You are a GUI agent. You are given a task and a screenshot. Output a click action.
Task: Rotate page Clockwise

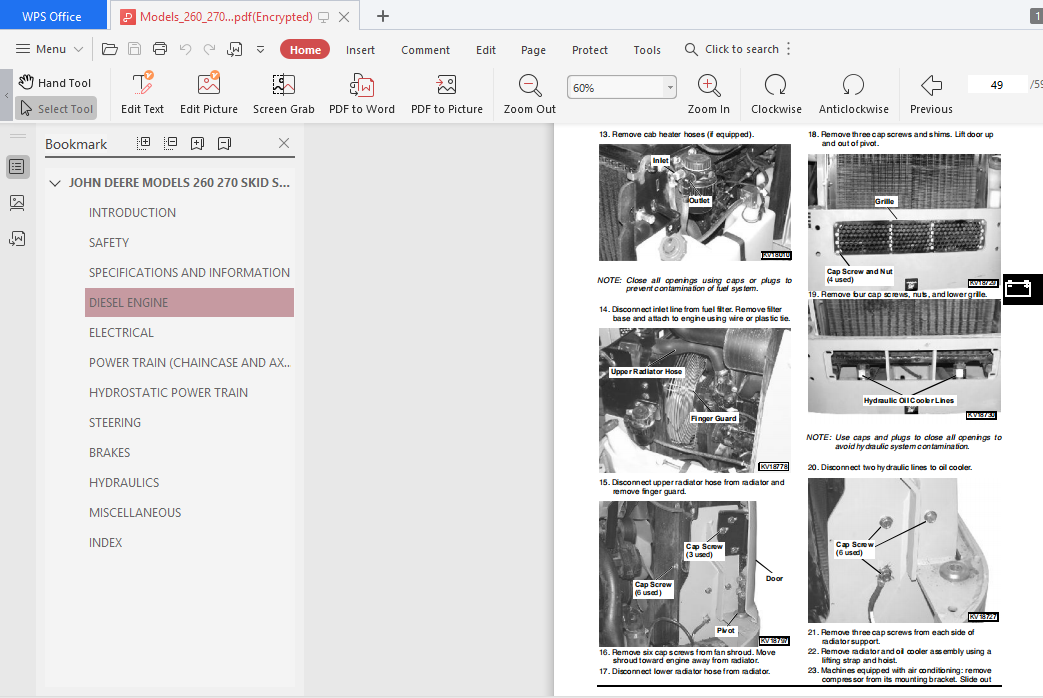point(776,93)
